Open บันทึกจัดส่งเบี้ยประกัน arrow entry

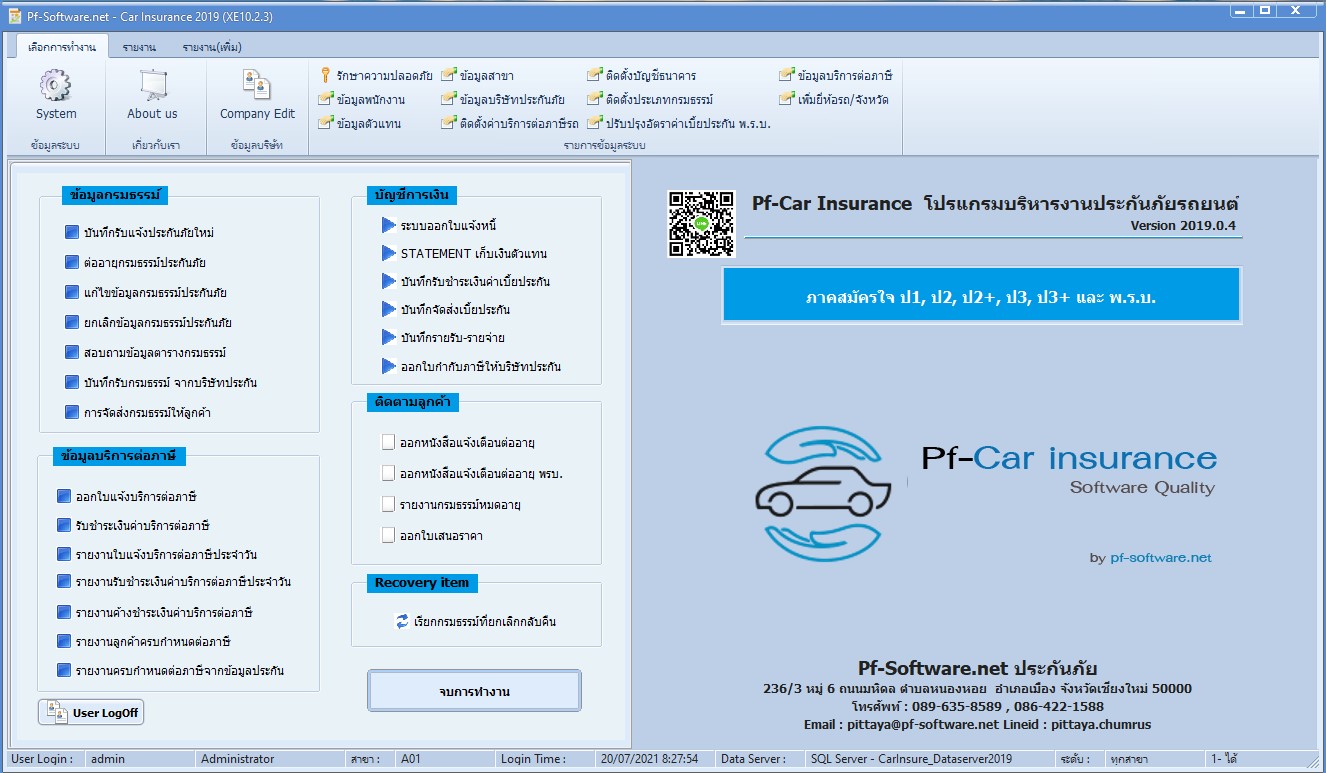(x=446, y=309)
